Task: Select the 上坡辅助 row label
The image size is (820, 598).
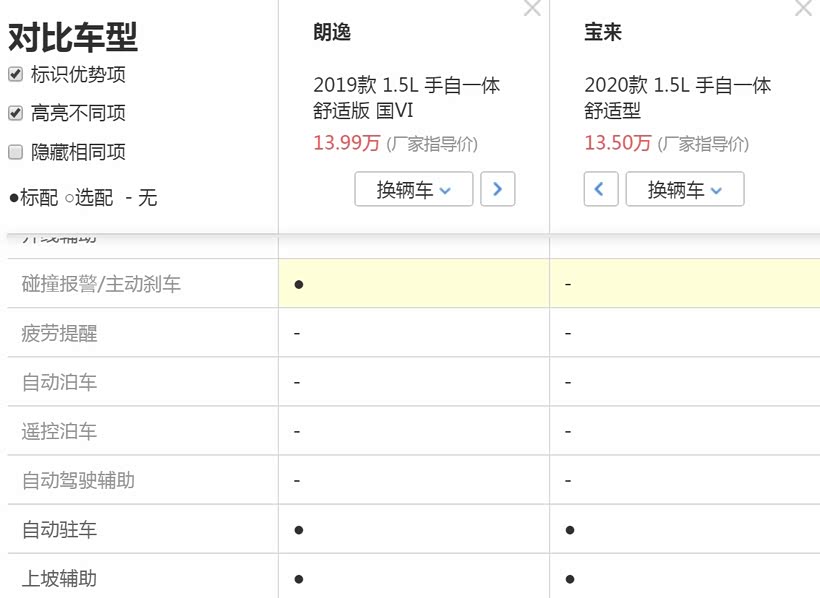Action: click(60, 578)
